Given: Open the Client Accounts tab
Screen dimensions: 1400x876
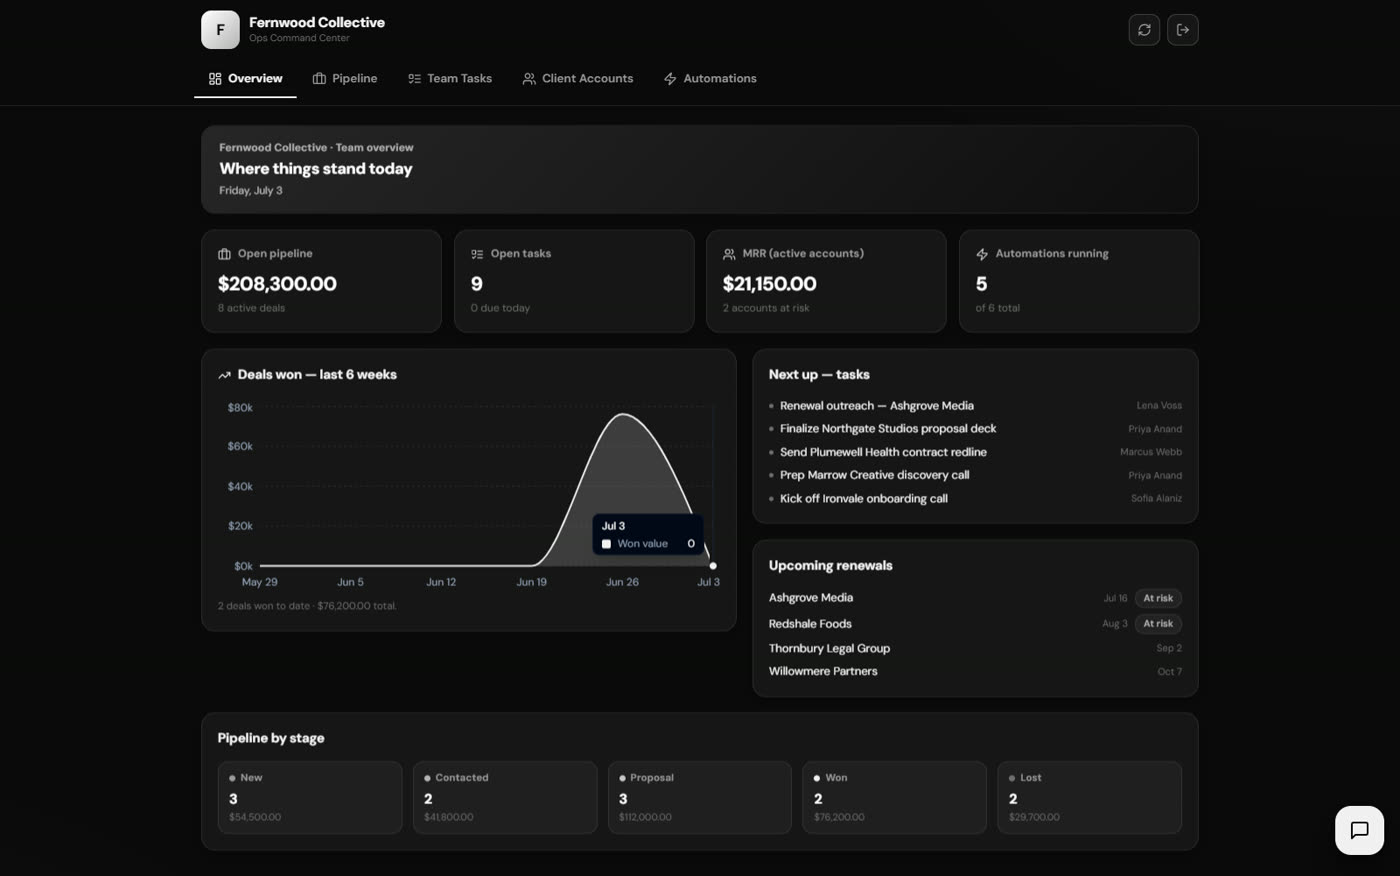Looking at the screenshot, I should pyautogui.click(x=578, y=78).
